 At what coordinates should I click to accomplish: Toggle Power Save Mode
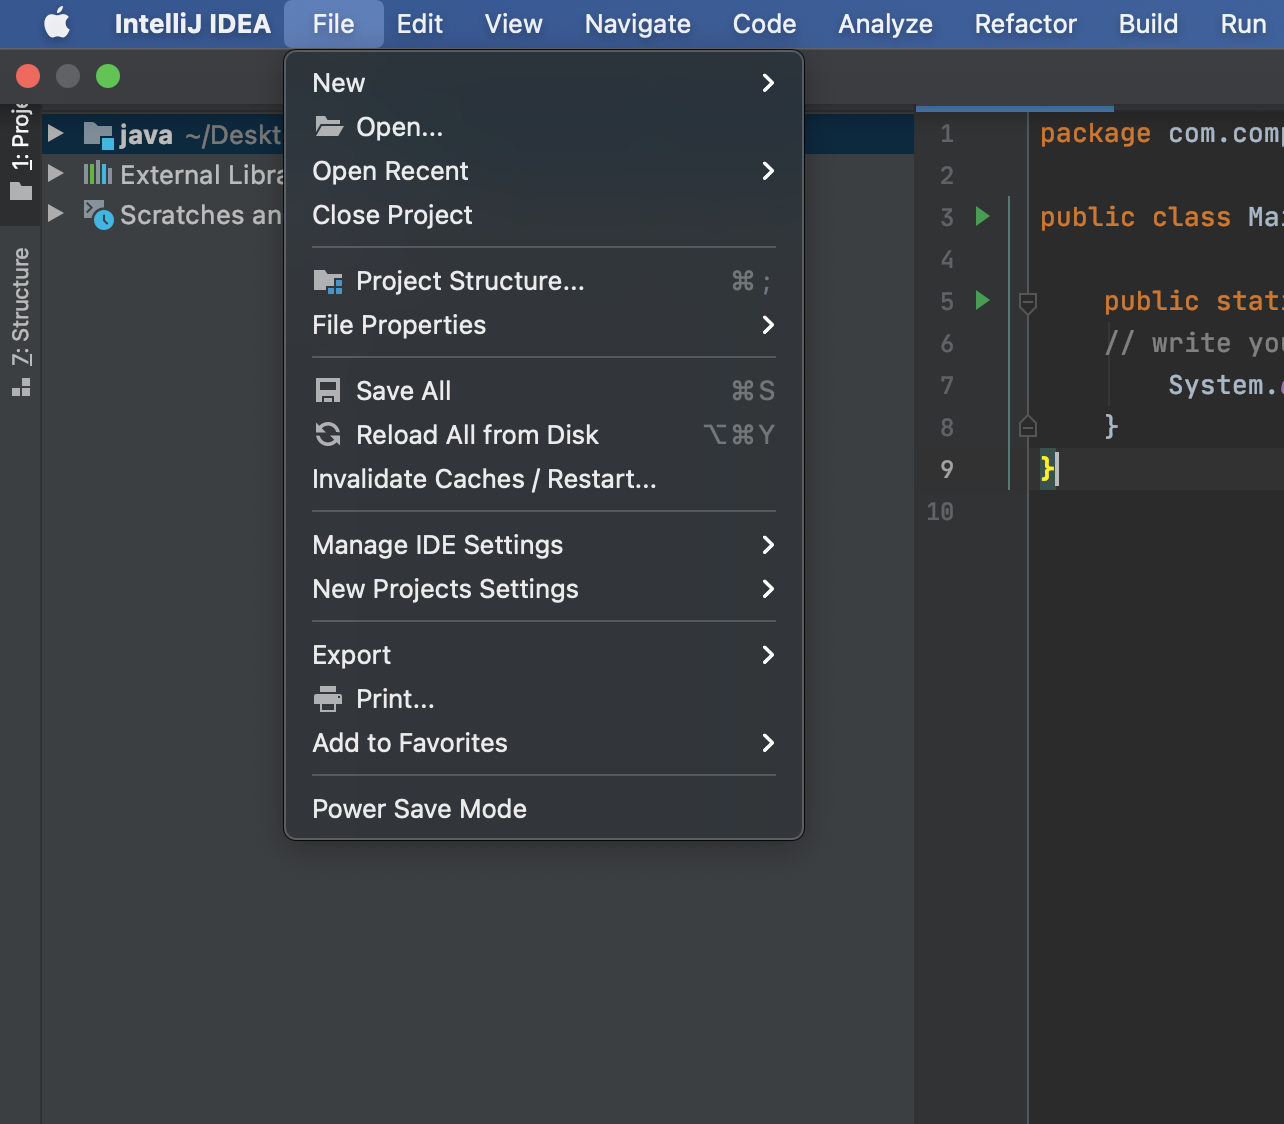tap(544, 809)
